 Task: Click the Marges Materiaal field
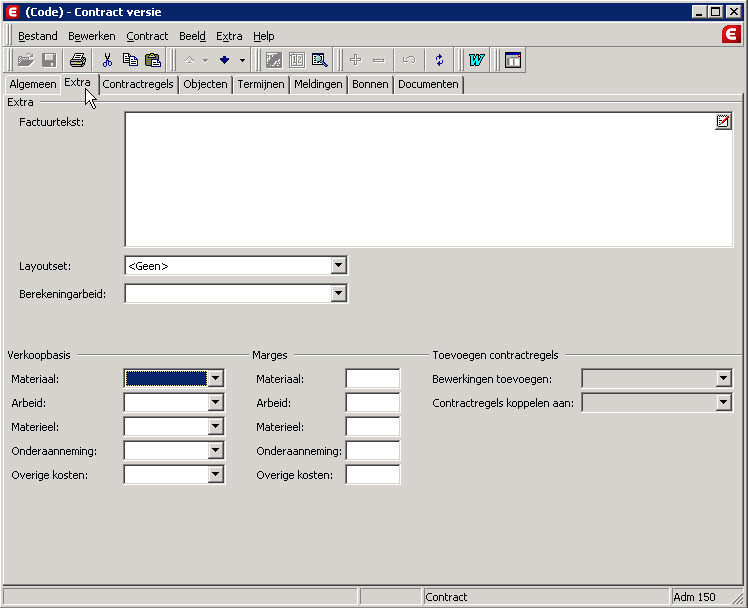(373, 379)
